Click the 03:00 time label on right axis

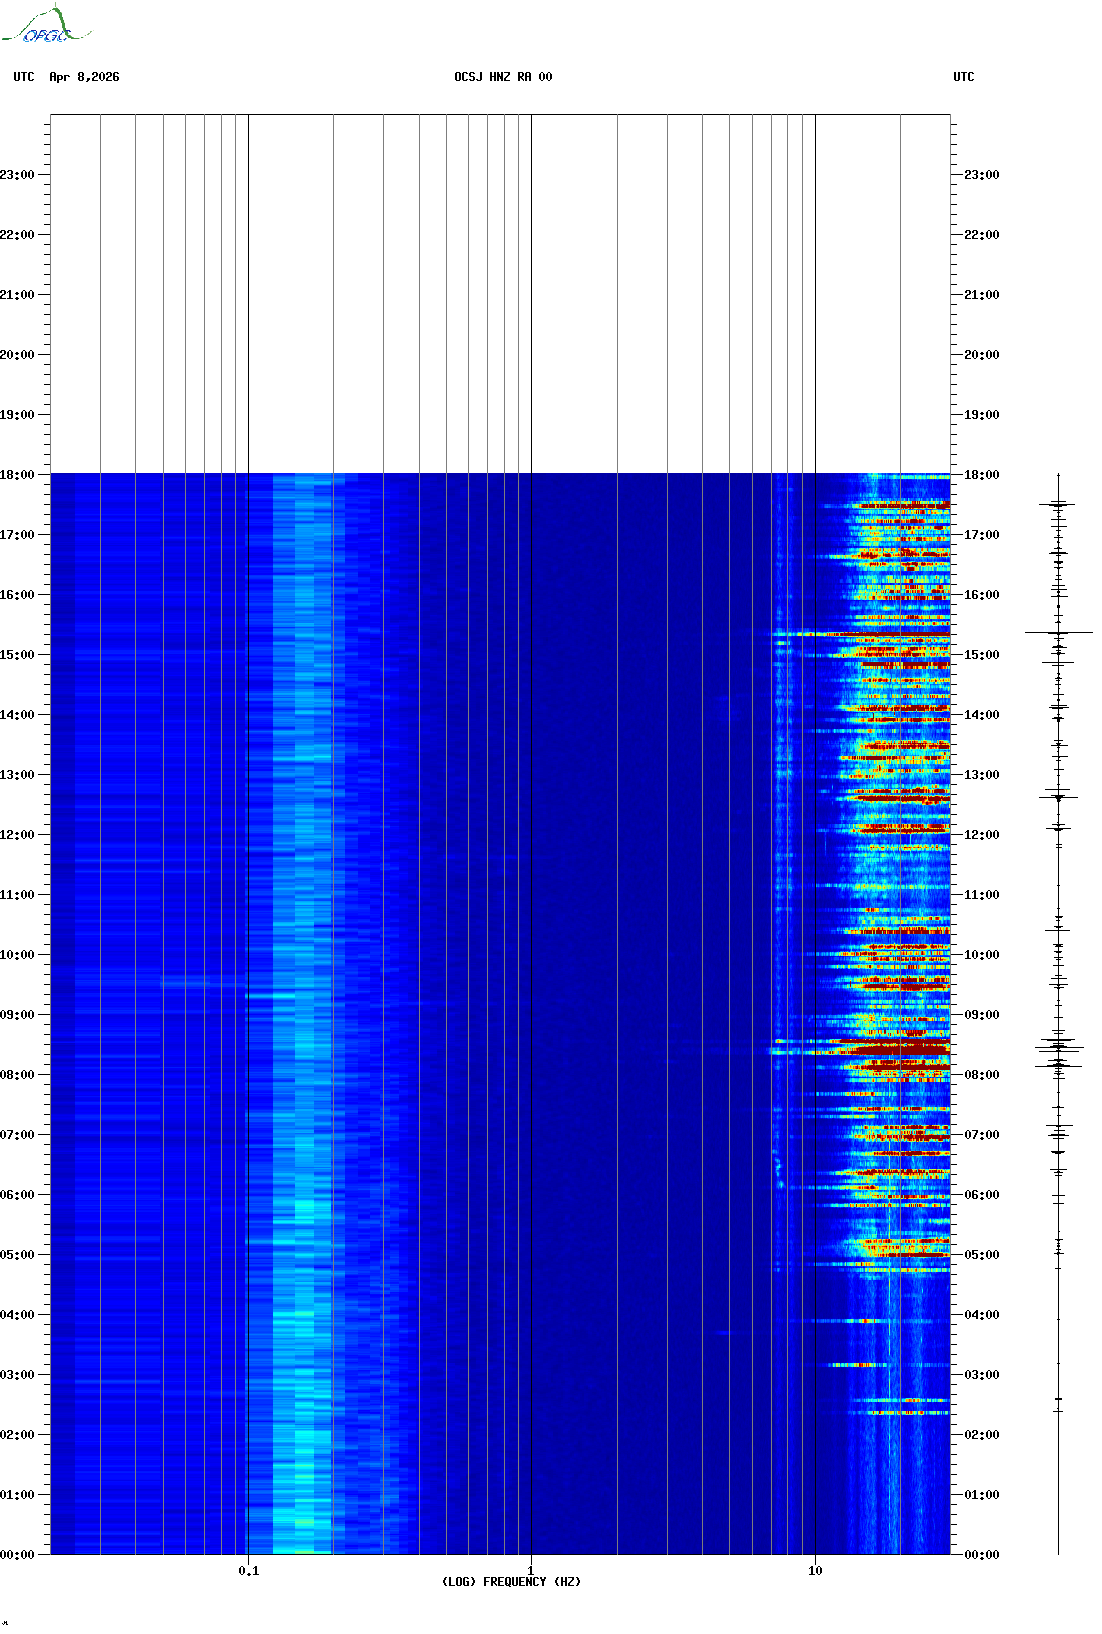coord(981,1375)
